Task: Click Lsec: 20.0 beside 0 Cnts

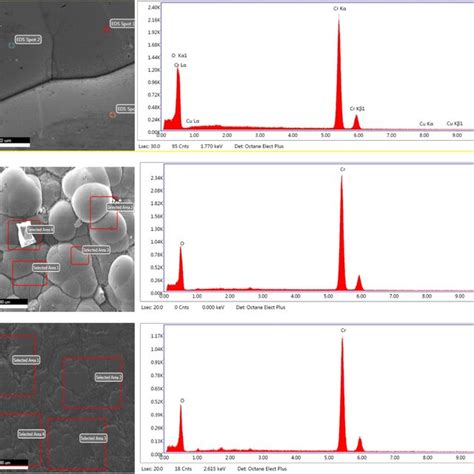Action: pos(152,307)
